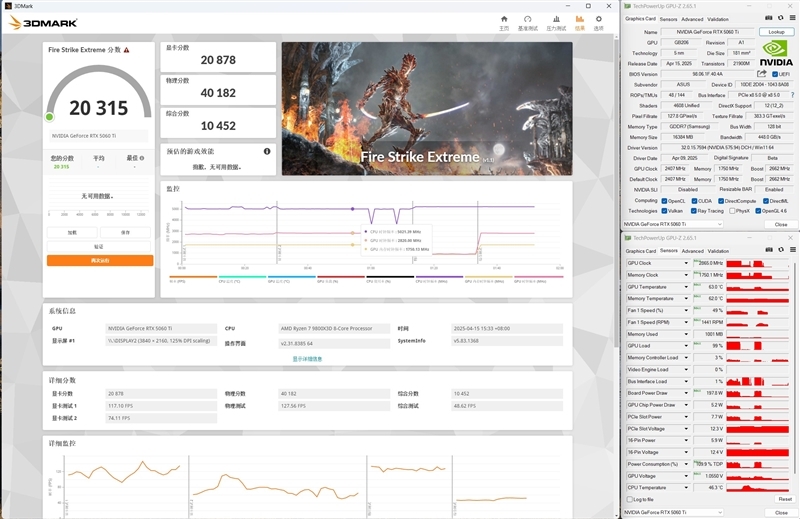
Task: Click the GPU Load red sensor graph
Action: click(x=757, y=346)
